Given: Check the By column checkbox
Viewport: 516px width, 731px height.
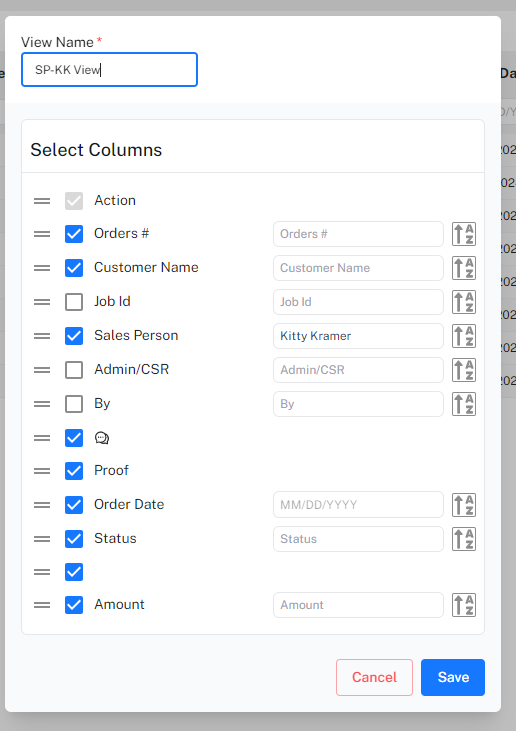Looking at the screenshot, I should (x=74, y=404).
